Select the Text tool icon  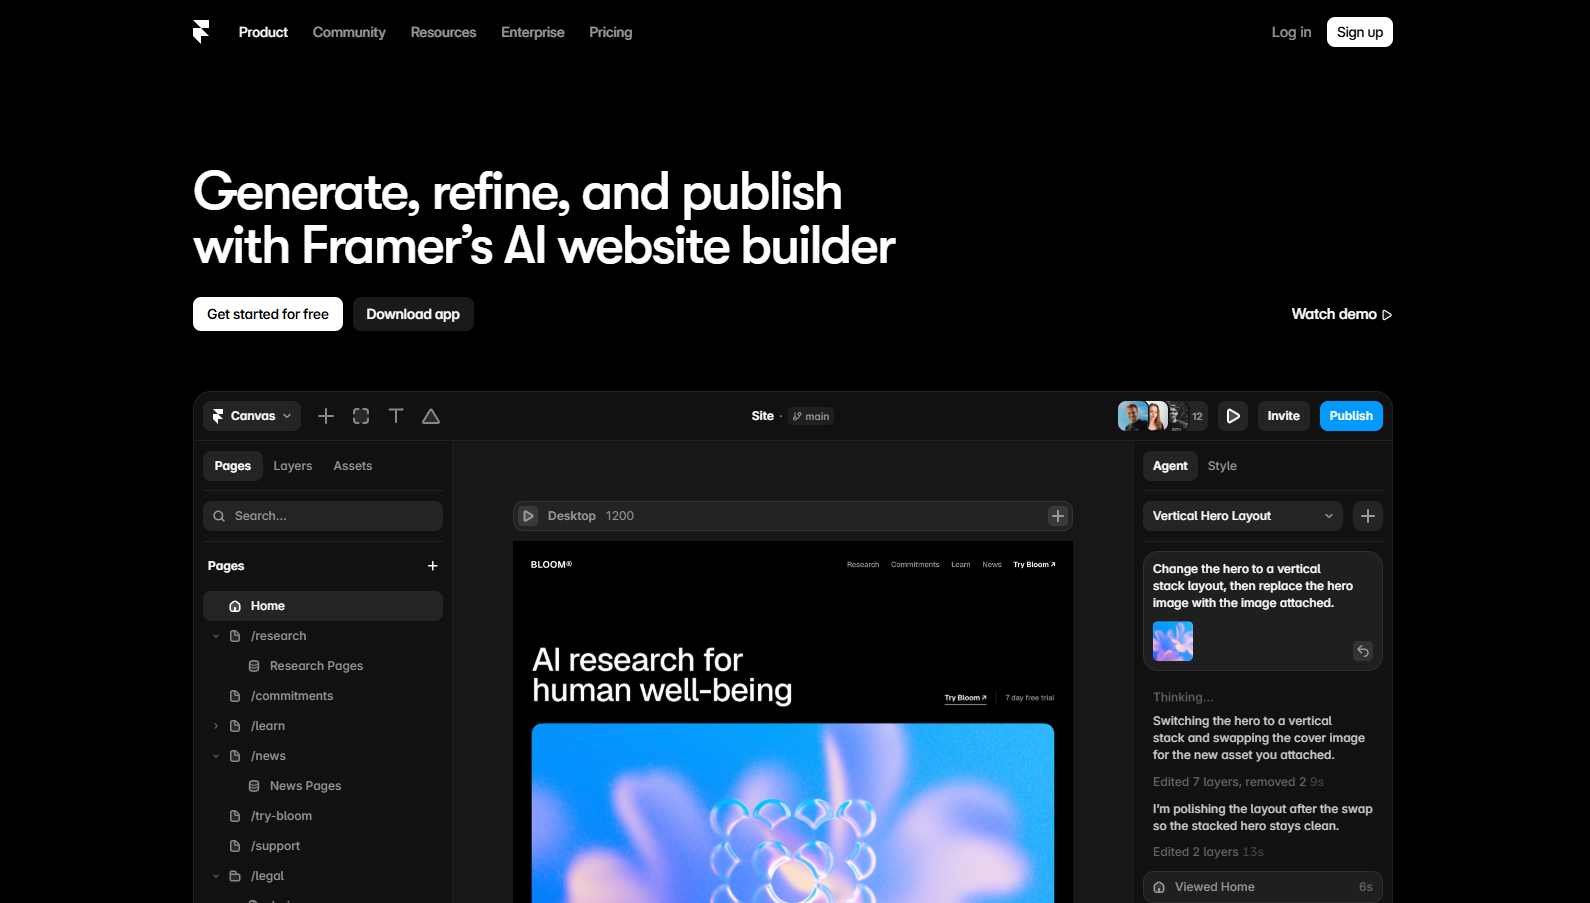click(x=396, y=416)
